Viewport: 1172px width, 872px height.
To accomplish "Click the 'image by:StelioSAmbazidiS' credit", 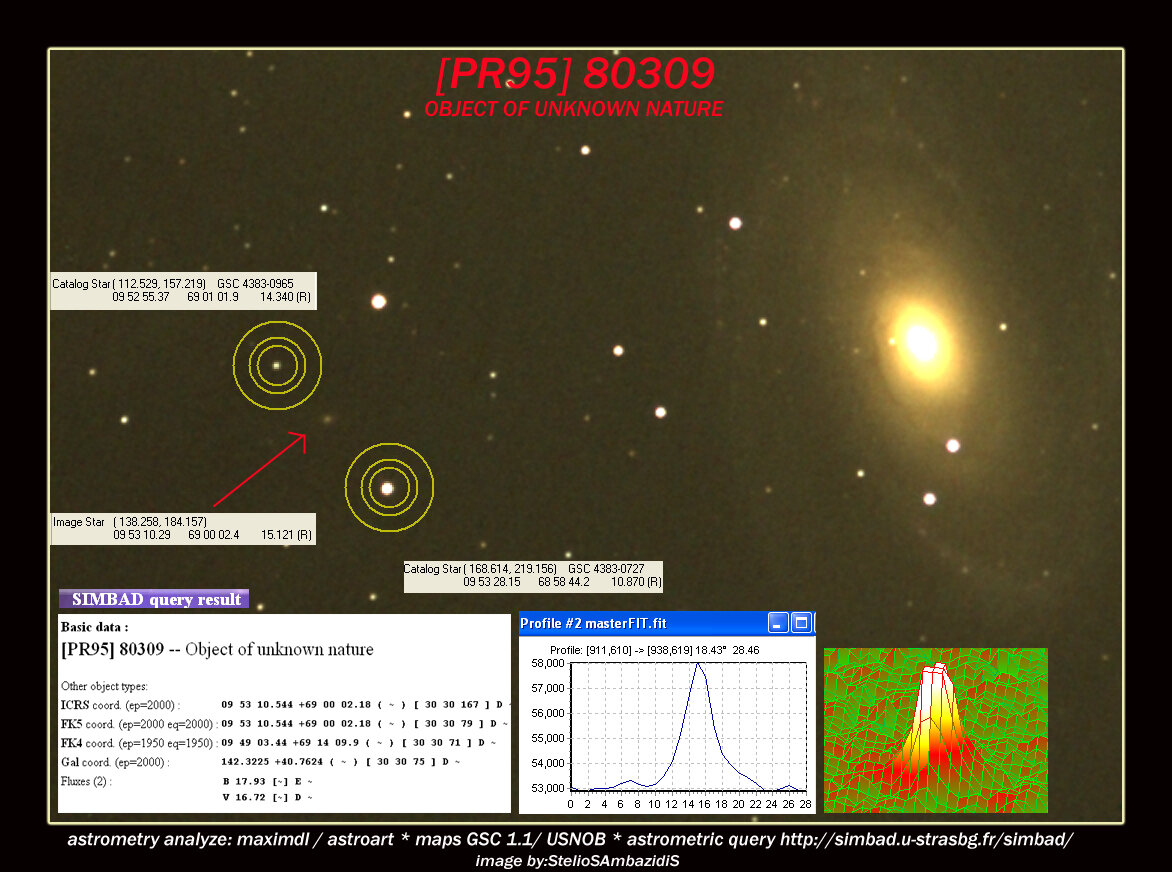I will coord(577,861).
